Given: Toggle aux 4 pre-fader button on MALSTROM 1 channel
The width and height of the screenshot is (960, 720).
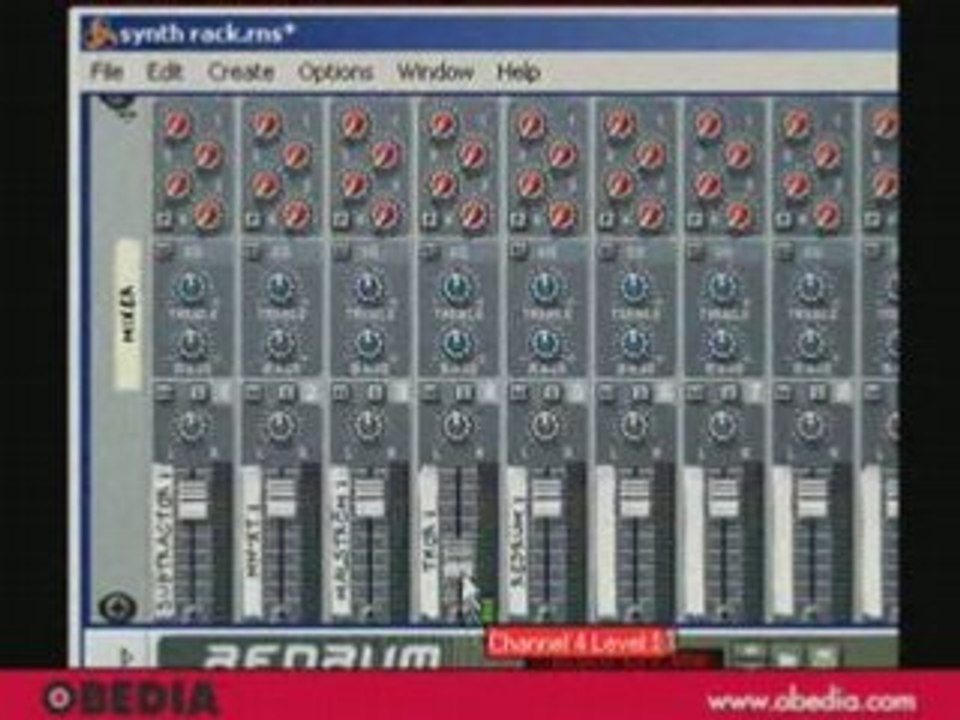Looking at the screenshot, I should (x=340, y=219).
